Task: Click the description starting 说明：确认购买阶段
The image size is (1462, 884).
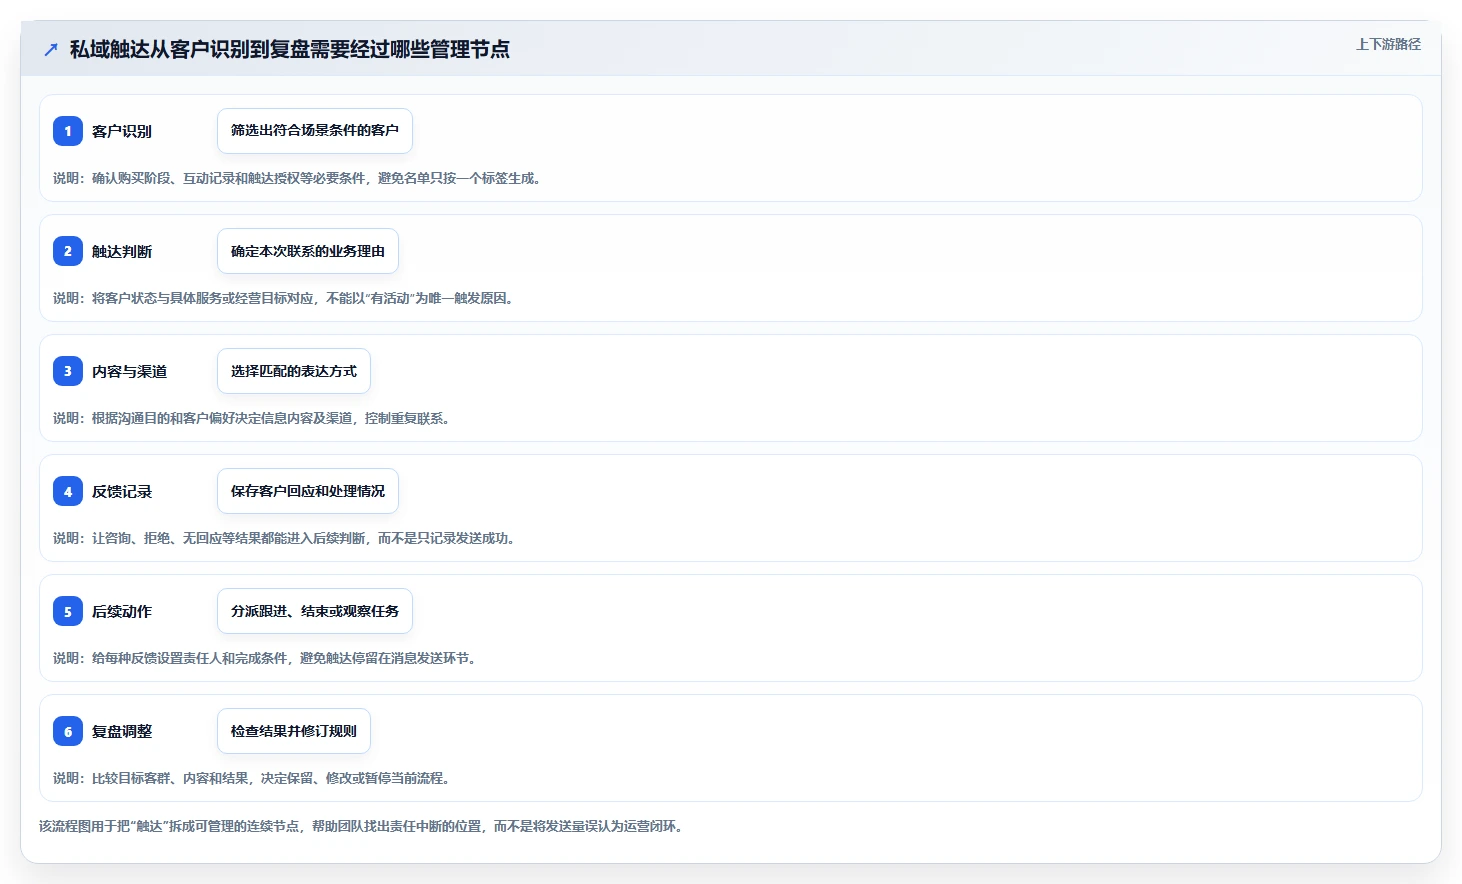Action: point(298,178)
